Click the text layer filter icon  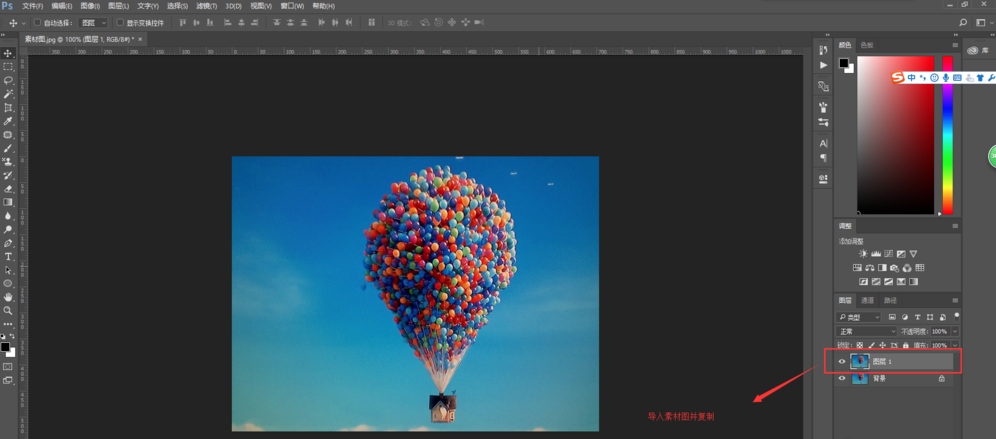tap(917, 317)
